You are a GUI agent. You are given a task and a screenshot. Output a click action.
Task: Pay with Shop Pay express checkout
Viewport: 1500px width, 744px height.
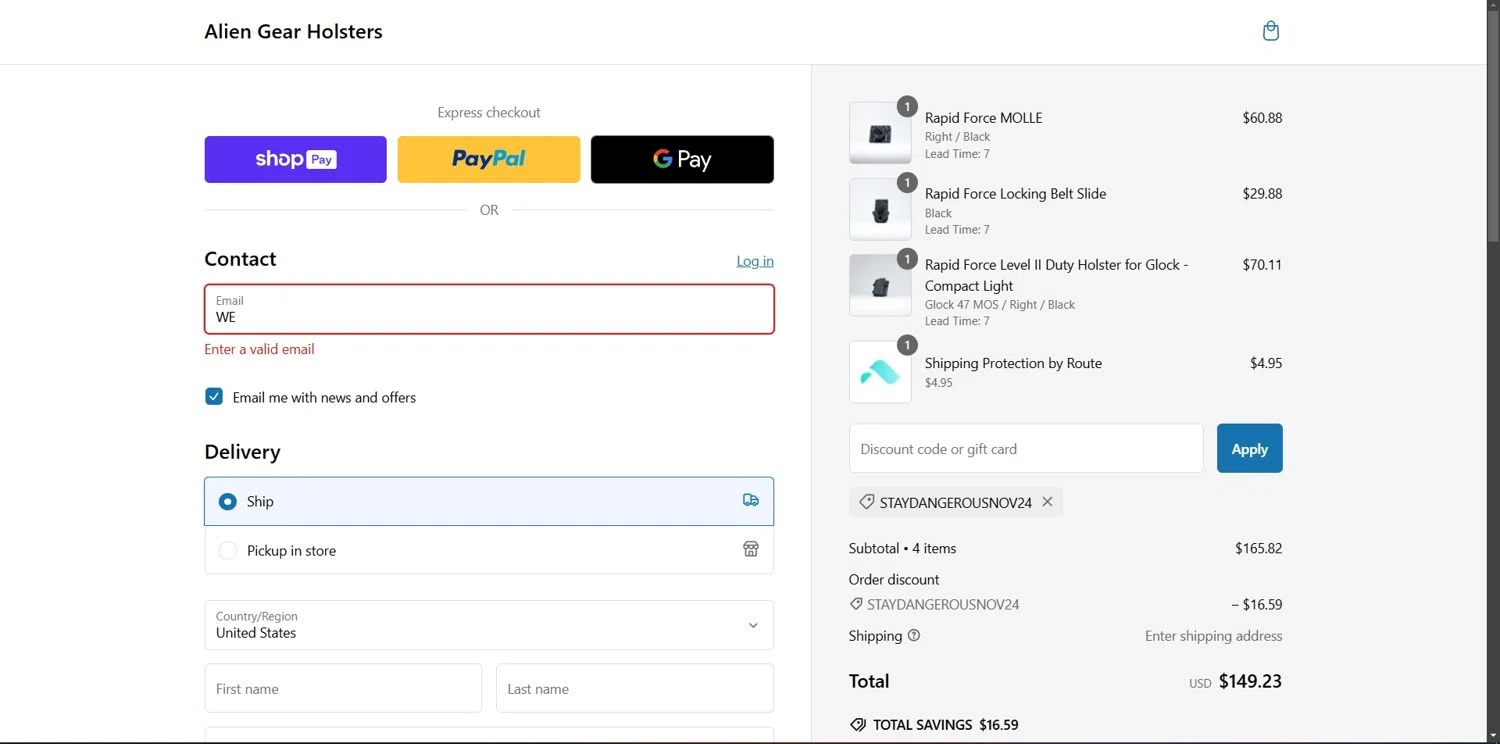click(x=295, y=159)
